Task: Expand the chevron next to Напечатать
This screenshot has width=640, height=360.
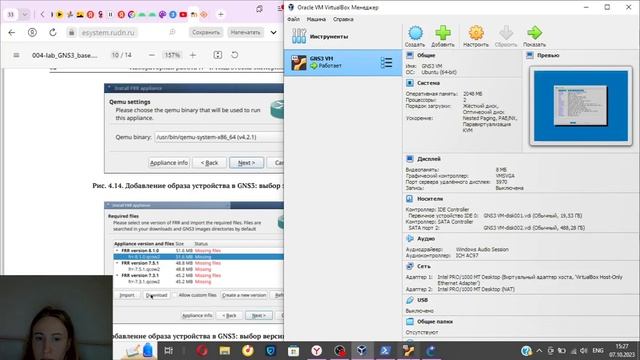Action: (x=273, y=33)
